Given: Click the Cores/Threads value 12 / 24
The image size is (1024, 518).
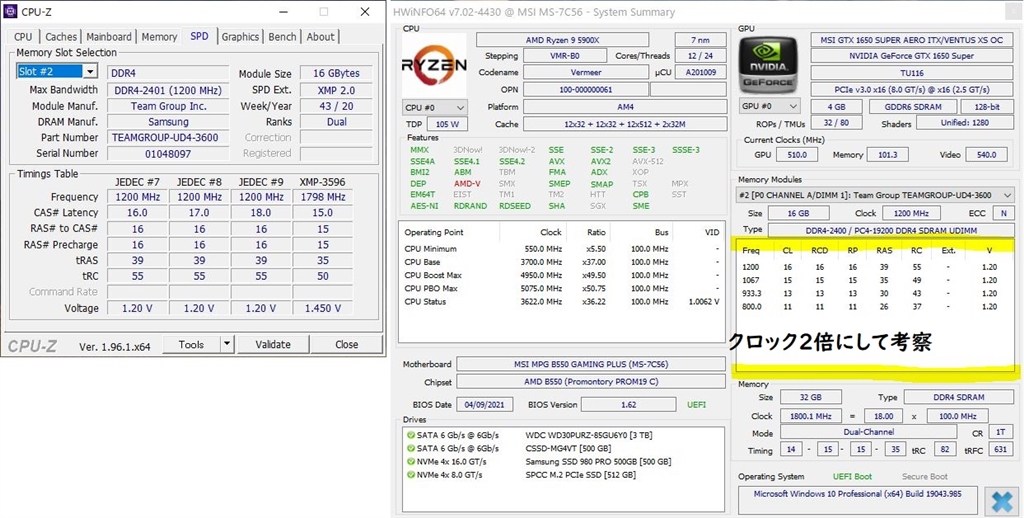Looking at the screenshot, I should (700, 56).
